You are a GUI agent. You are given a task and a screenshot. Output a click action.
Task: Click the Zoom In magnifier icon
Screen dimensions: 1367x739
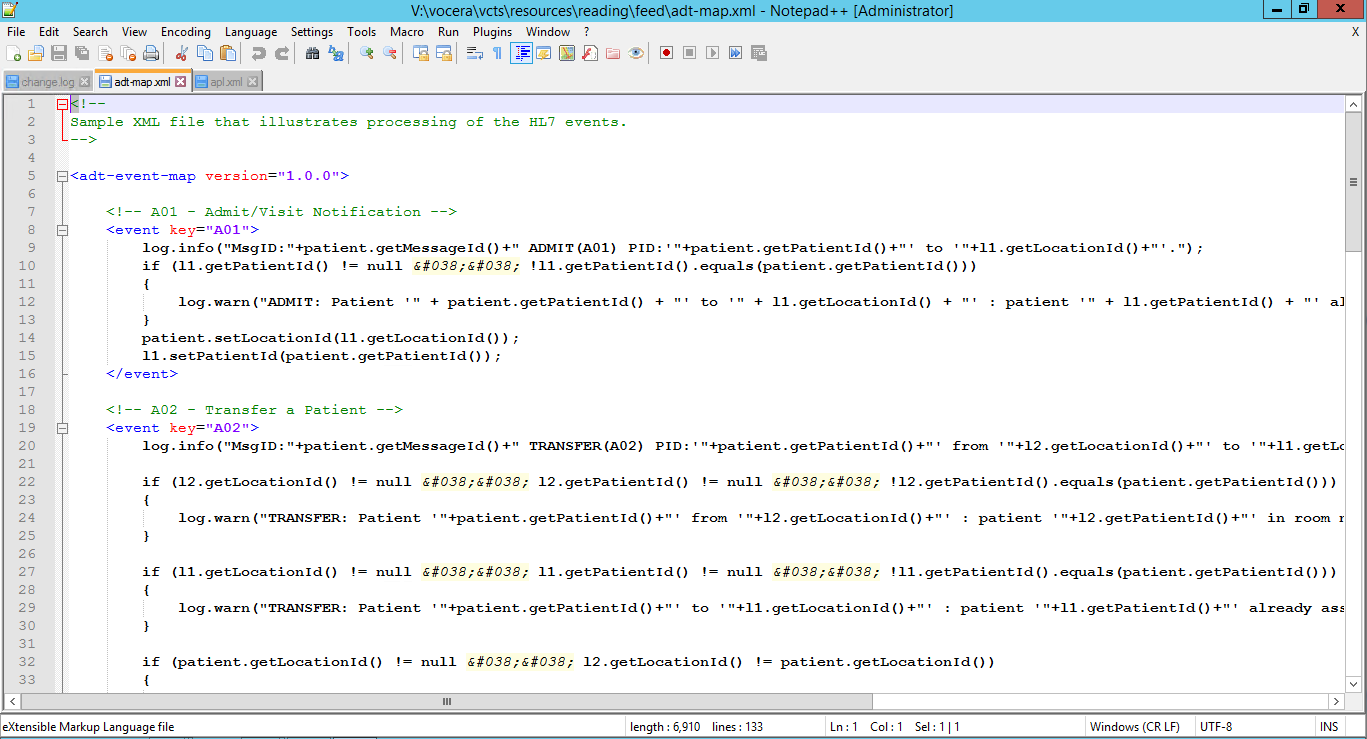367,53
